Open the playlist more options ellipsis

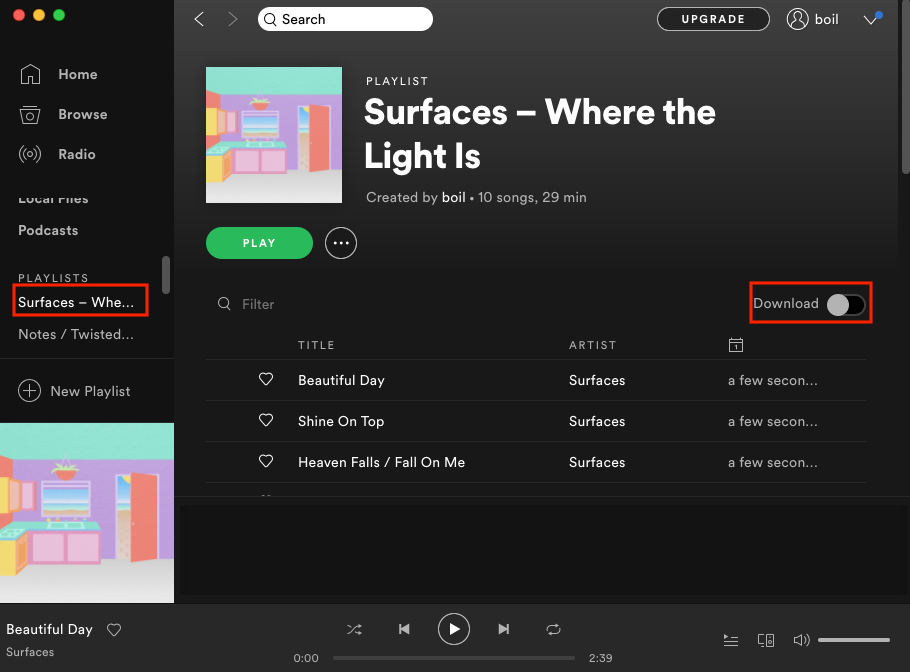pos(341,243)
